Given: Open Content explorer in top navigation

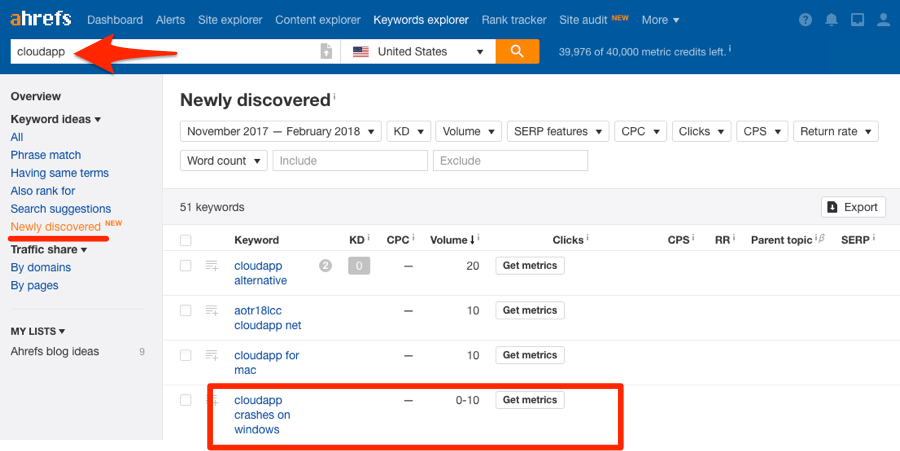Looking at the screenshot, I should pos(318,20).
